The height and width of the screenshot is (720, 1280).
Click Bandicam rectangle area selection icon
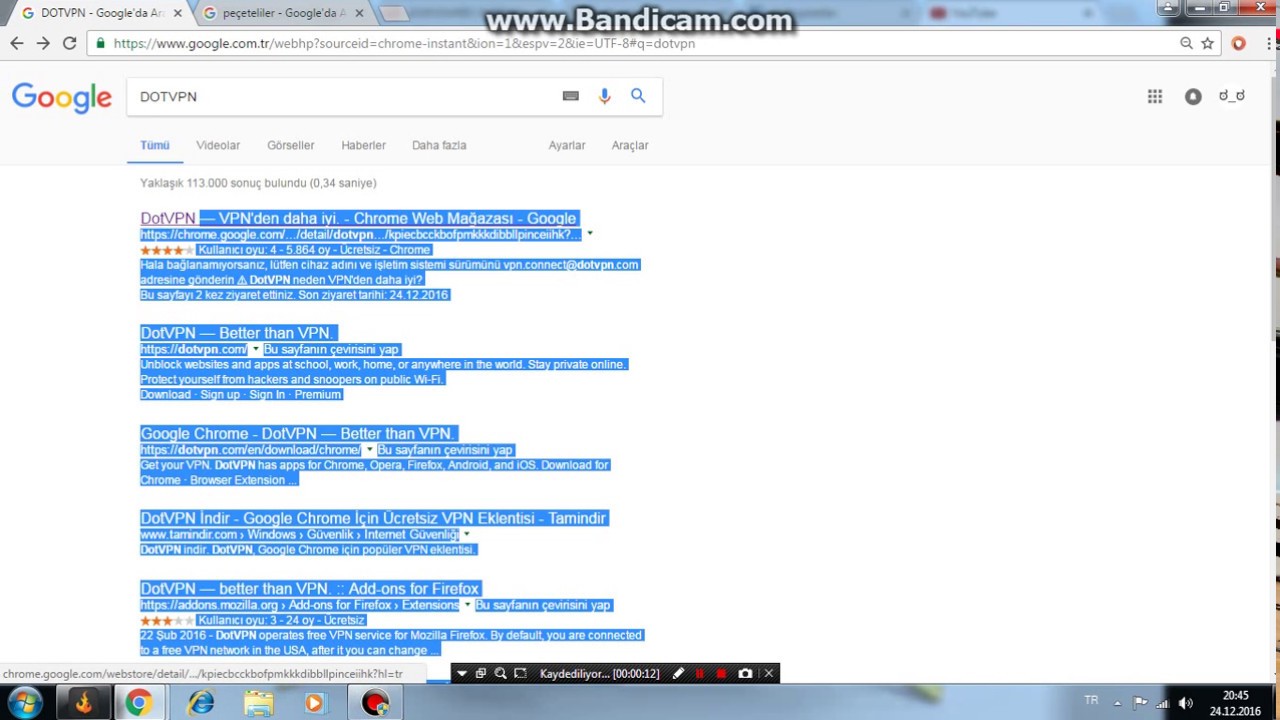(x=520, y=673)
